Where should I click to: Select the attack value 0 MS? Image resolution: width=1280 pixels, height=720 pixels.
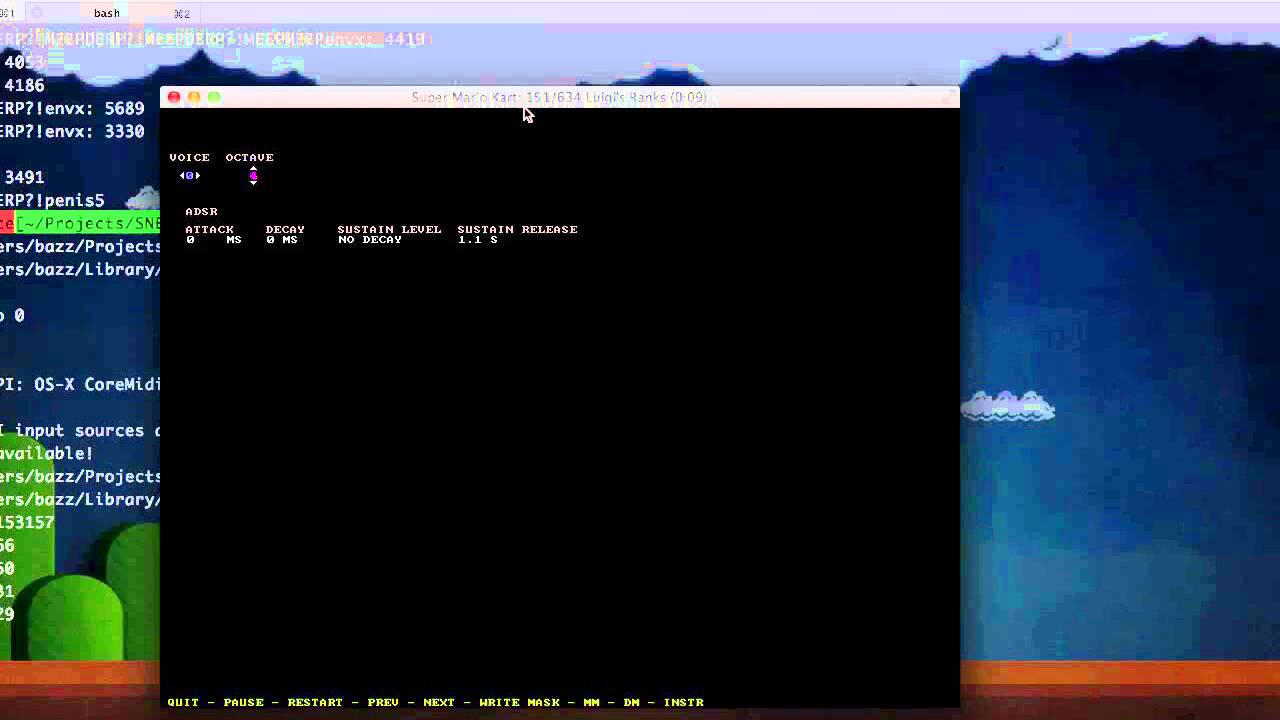tap(214, 240)
